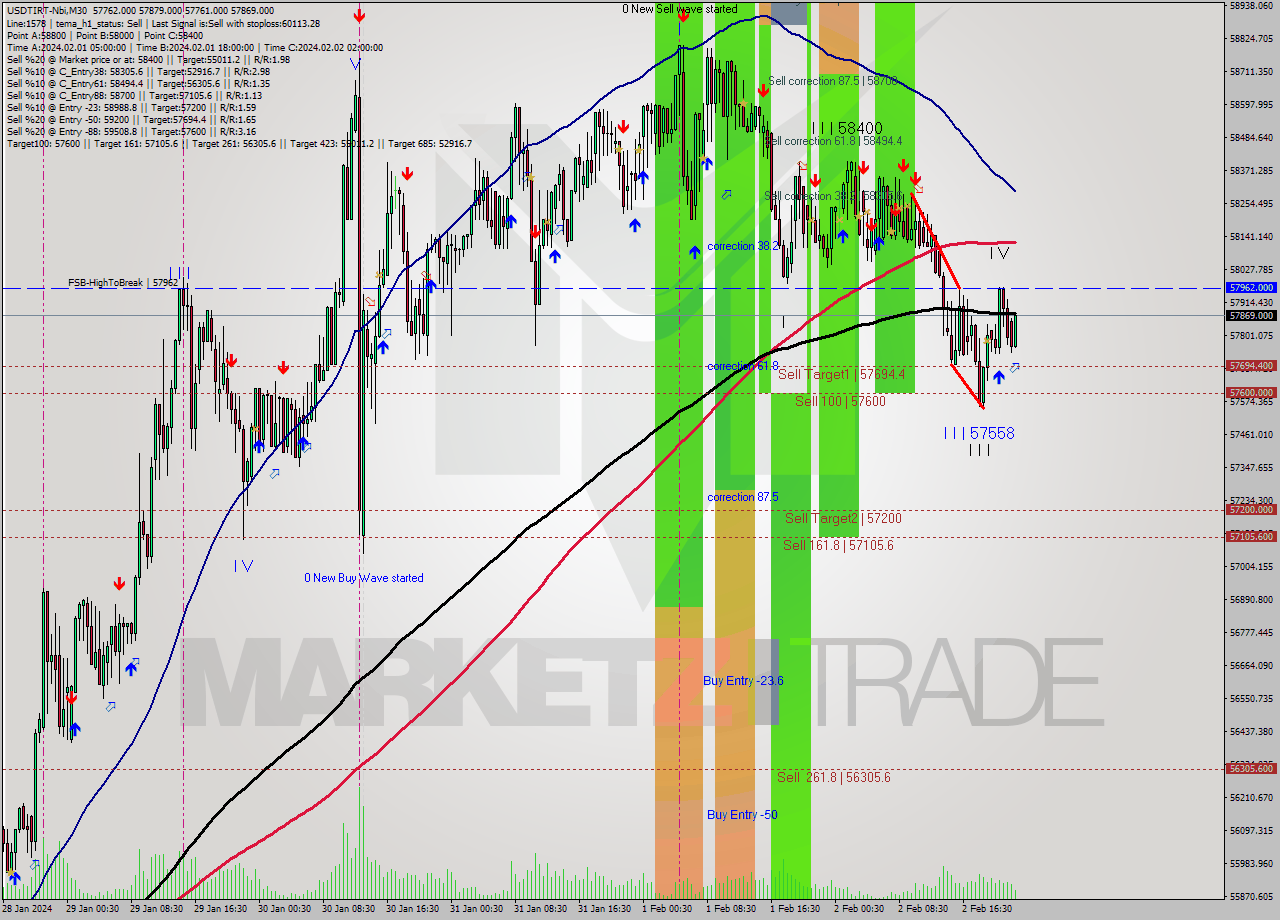Click the '2 Feb 16:30' time axis label
The height and width of the screenshot is (920, 1280).
coord(987,909)
